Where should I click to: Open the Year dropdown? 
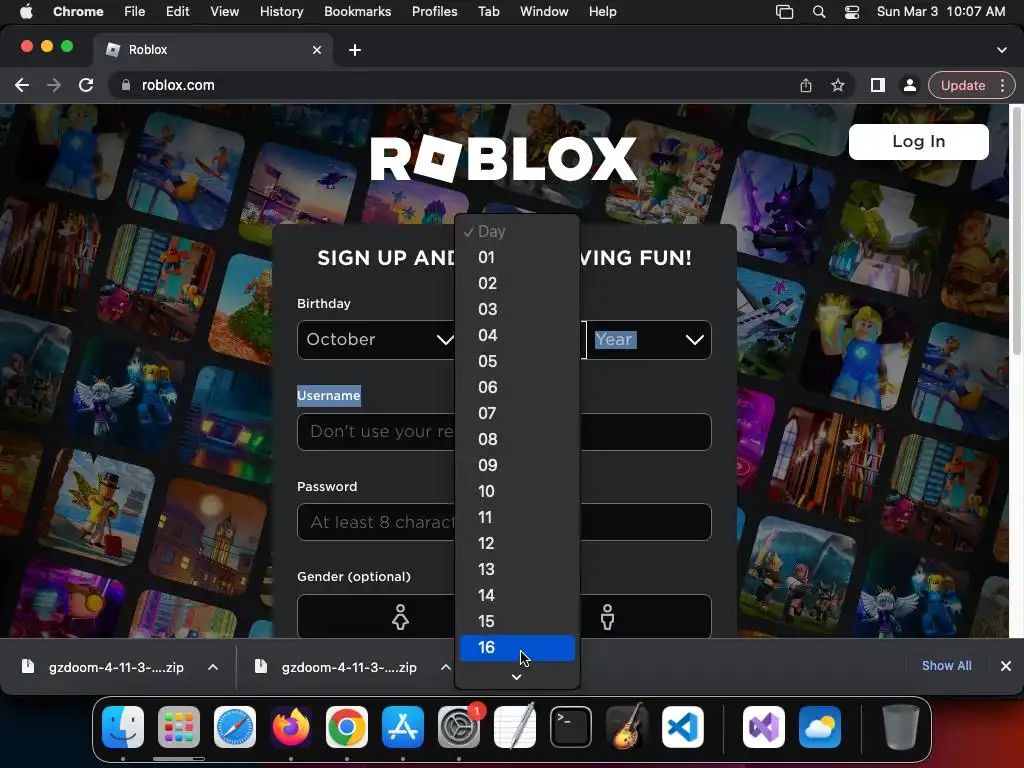[x=648, y=340]
